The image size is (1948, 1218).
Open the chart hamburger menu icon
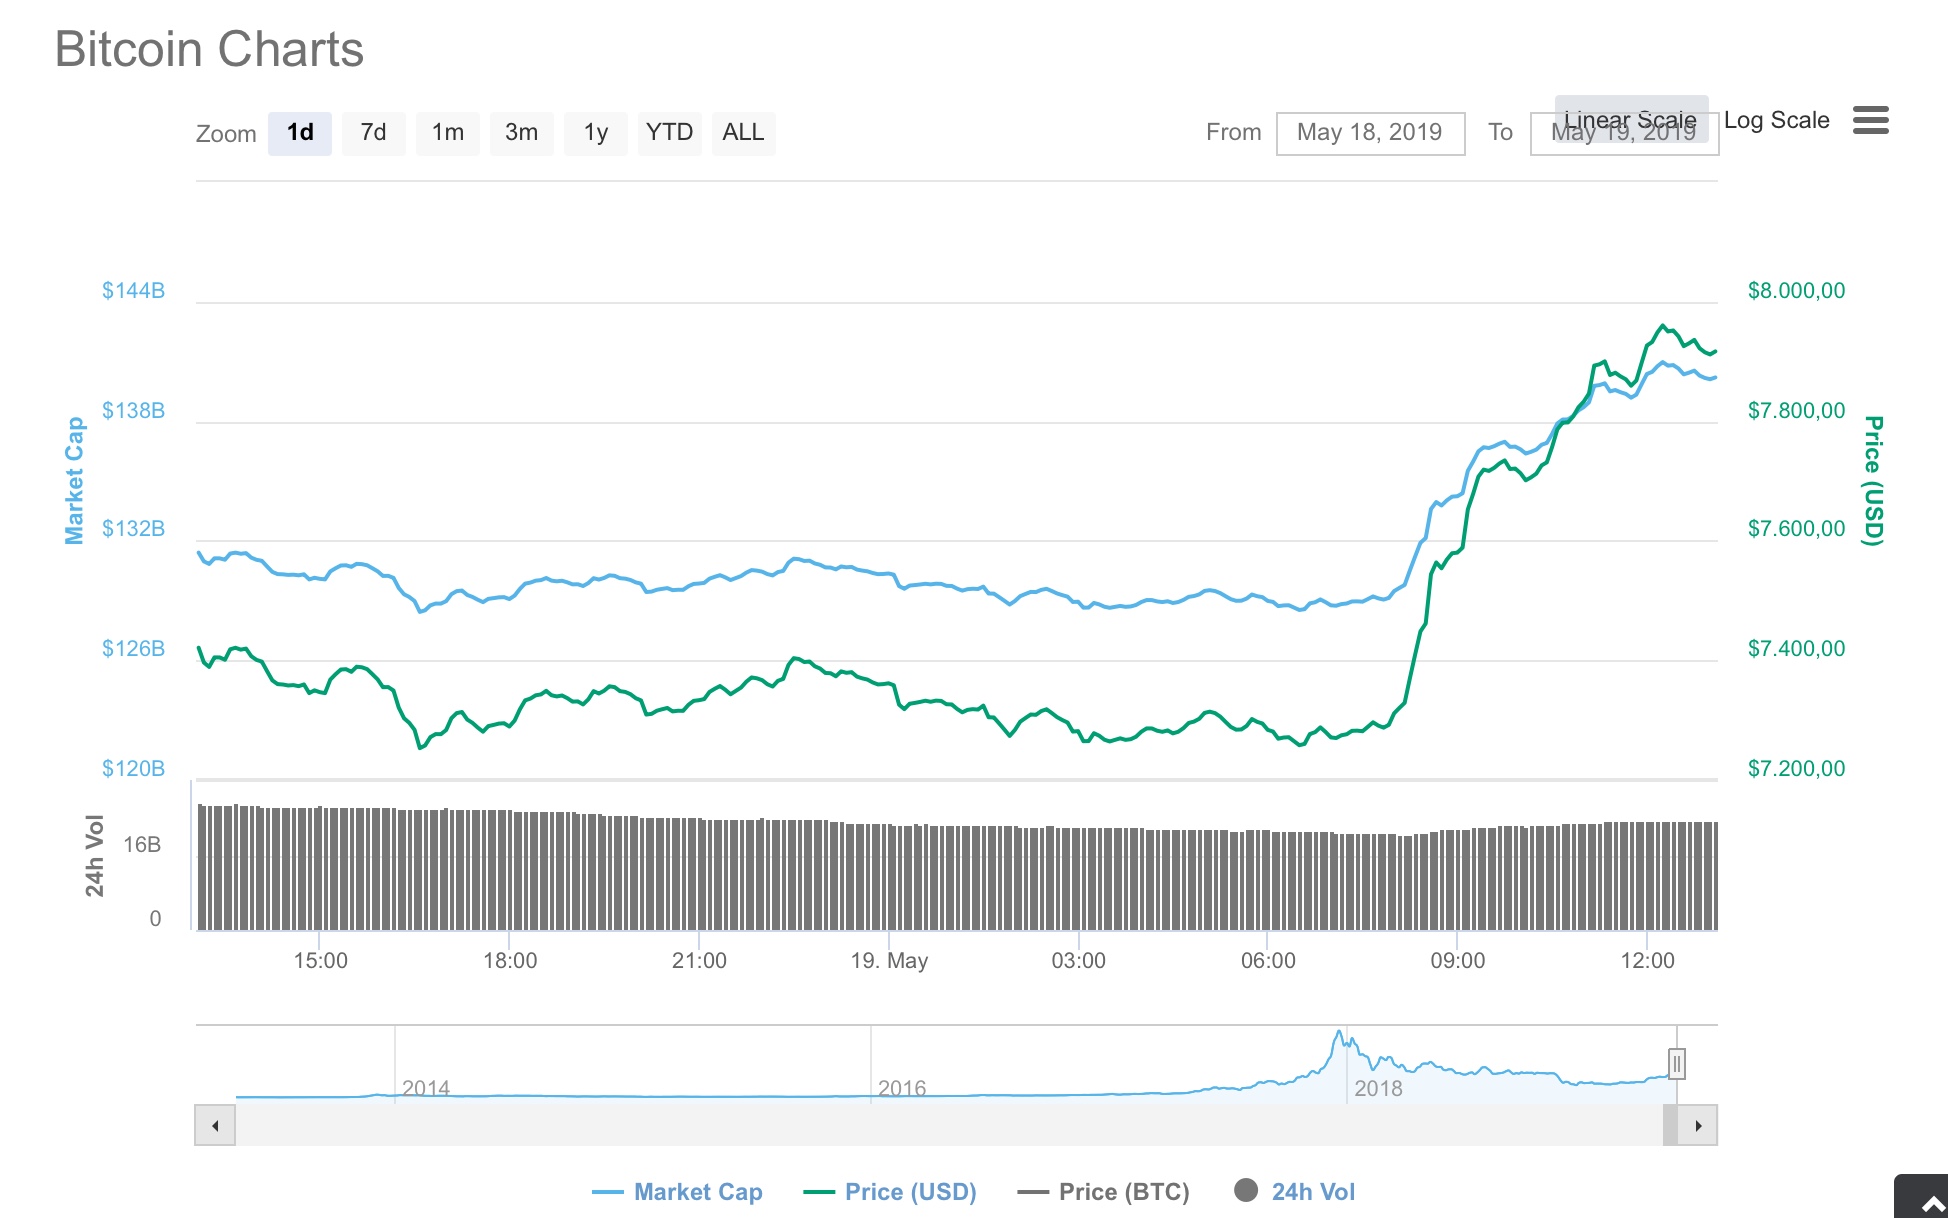pos(1870,120)
